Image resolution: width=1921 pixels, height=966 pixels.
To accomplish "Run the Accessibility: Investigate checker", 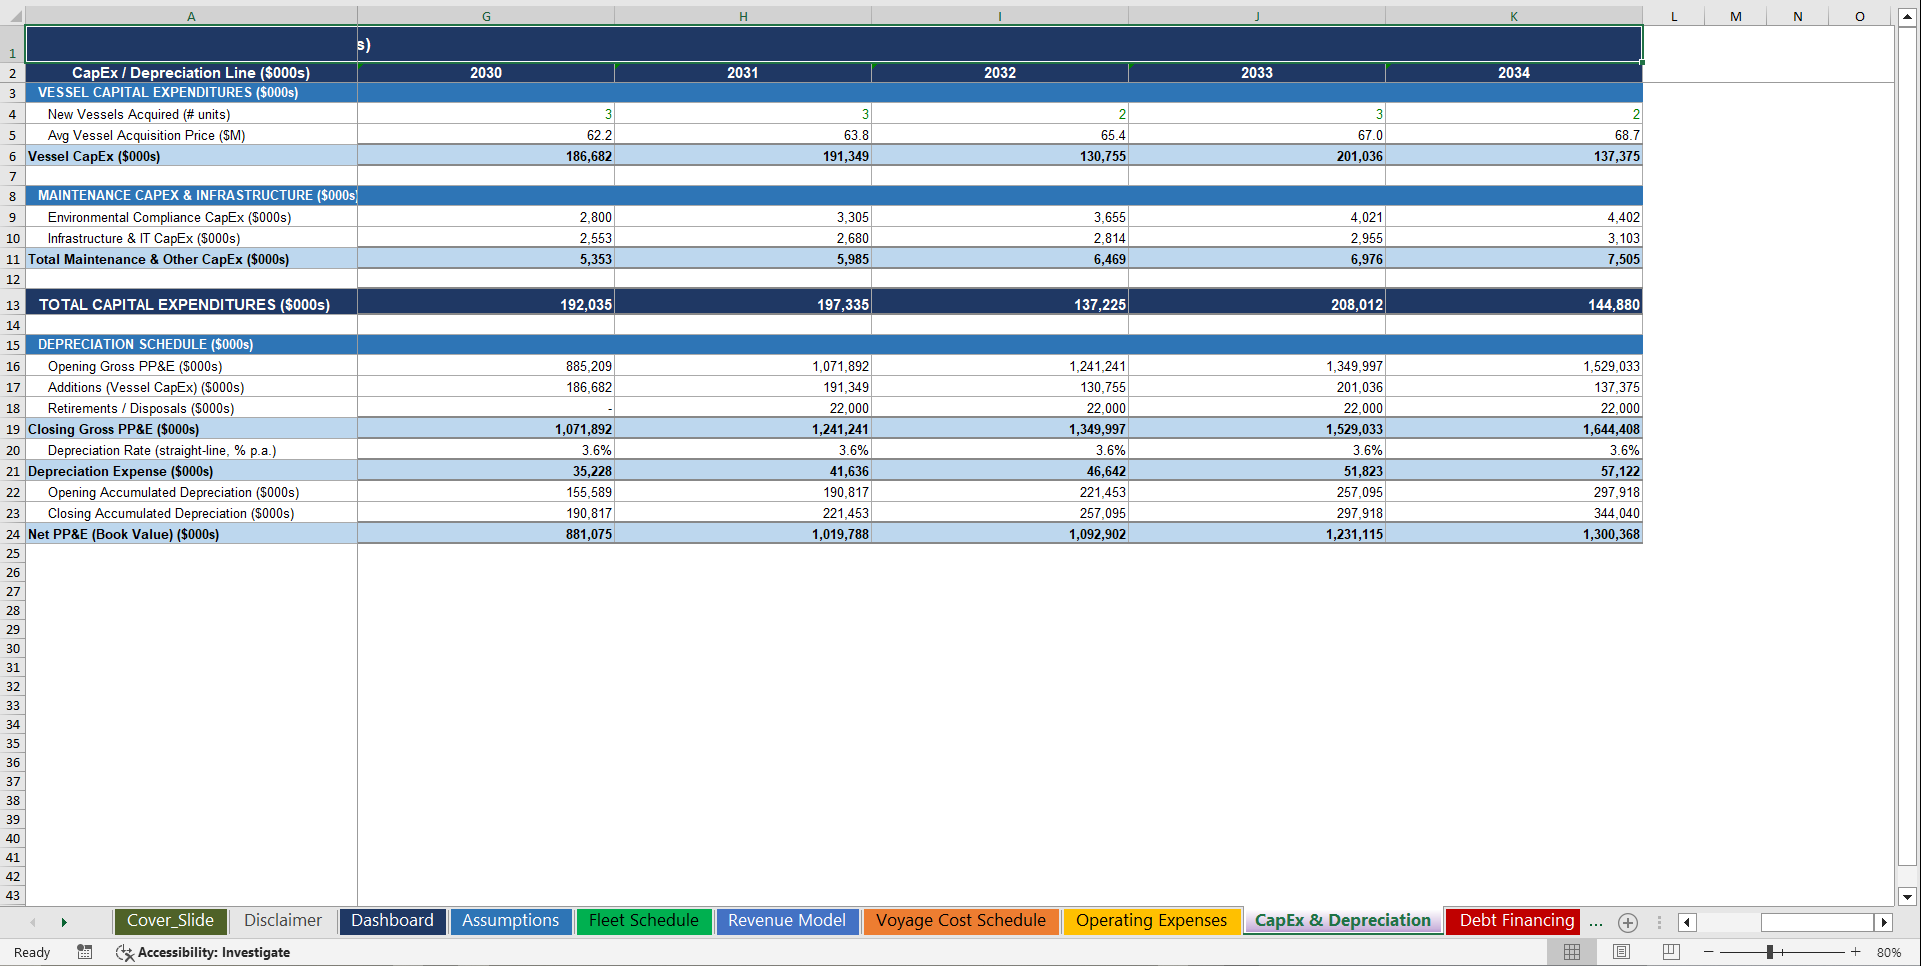I will 204,952.
